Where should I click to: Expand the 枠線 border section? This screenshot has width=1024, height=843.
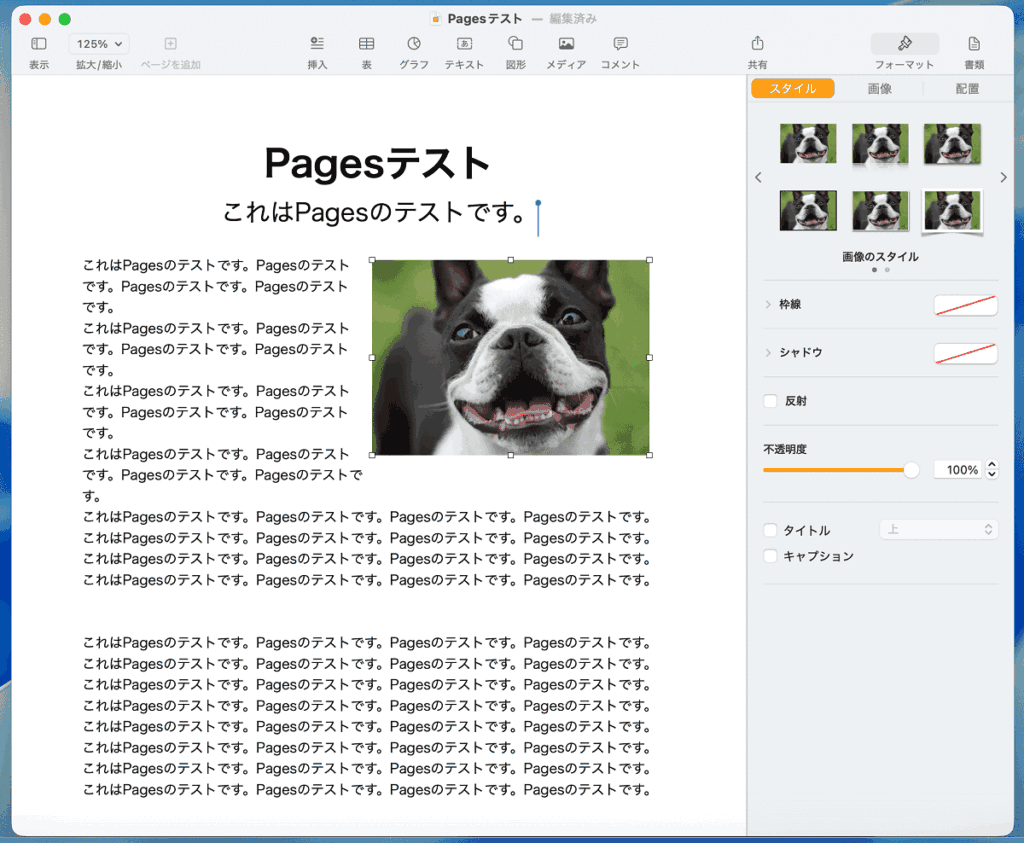[768, 304]
